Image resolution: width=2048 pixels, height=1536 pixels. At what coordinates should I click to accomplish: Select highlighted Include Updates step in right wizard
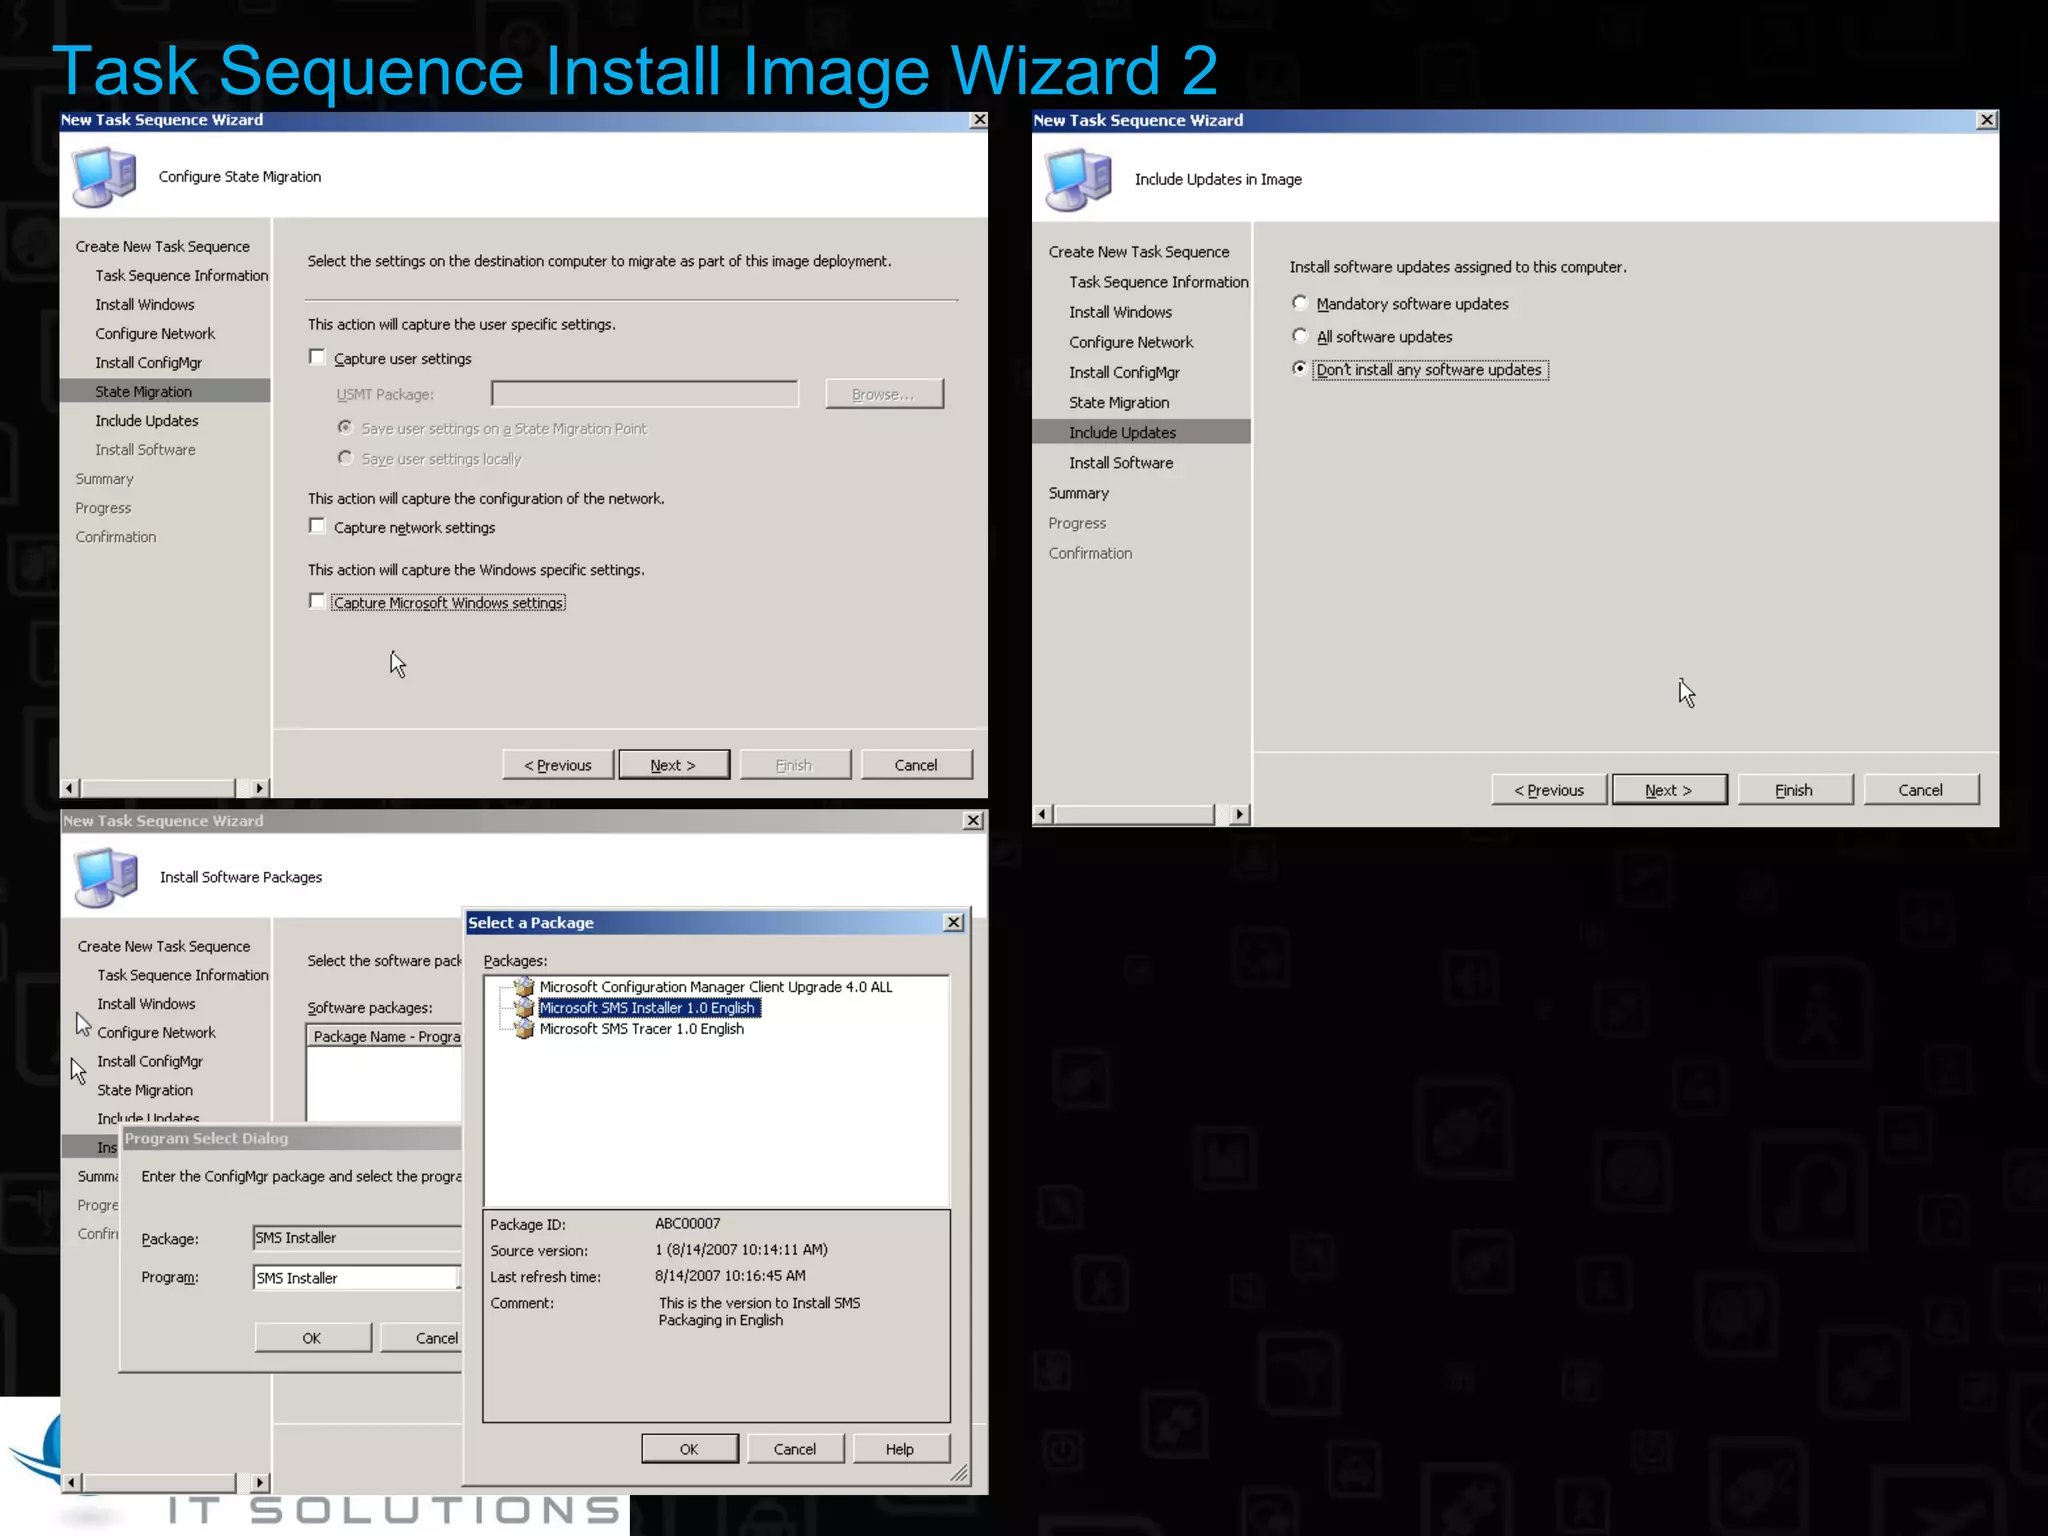click(1141, 432)
